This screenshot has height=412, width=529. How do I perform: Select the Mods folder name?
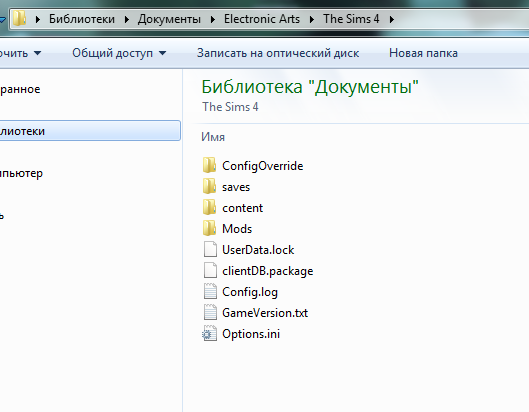coord(237,229)
